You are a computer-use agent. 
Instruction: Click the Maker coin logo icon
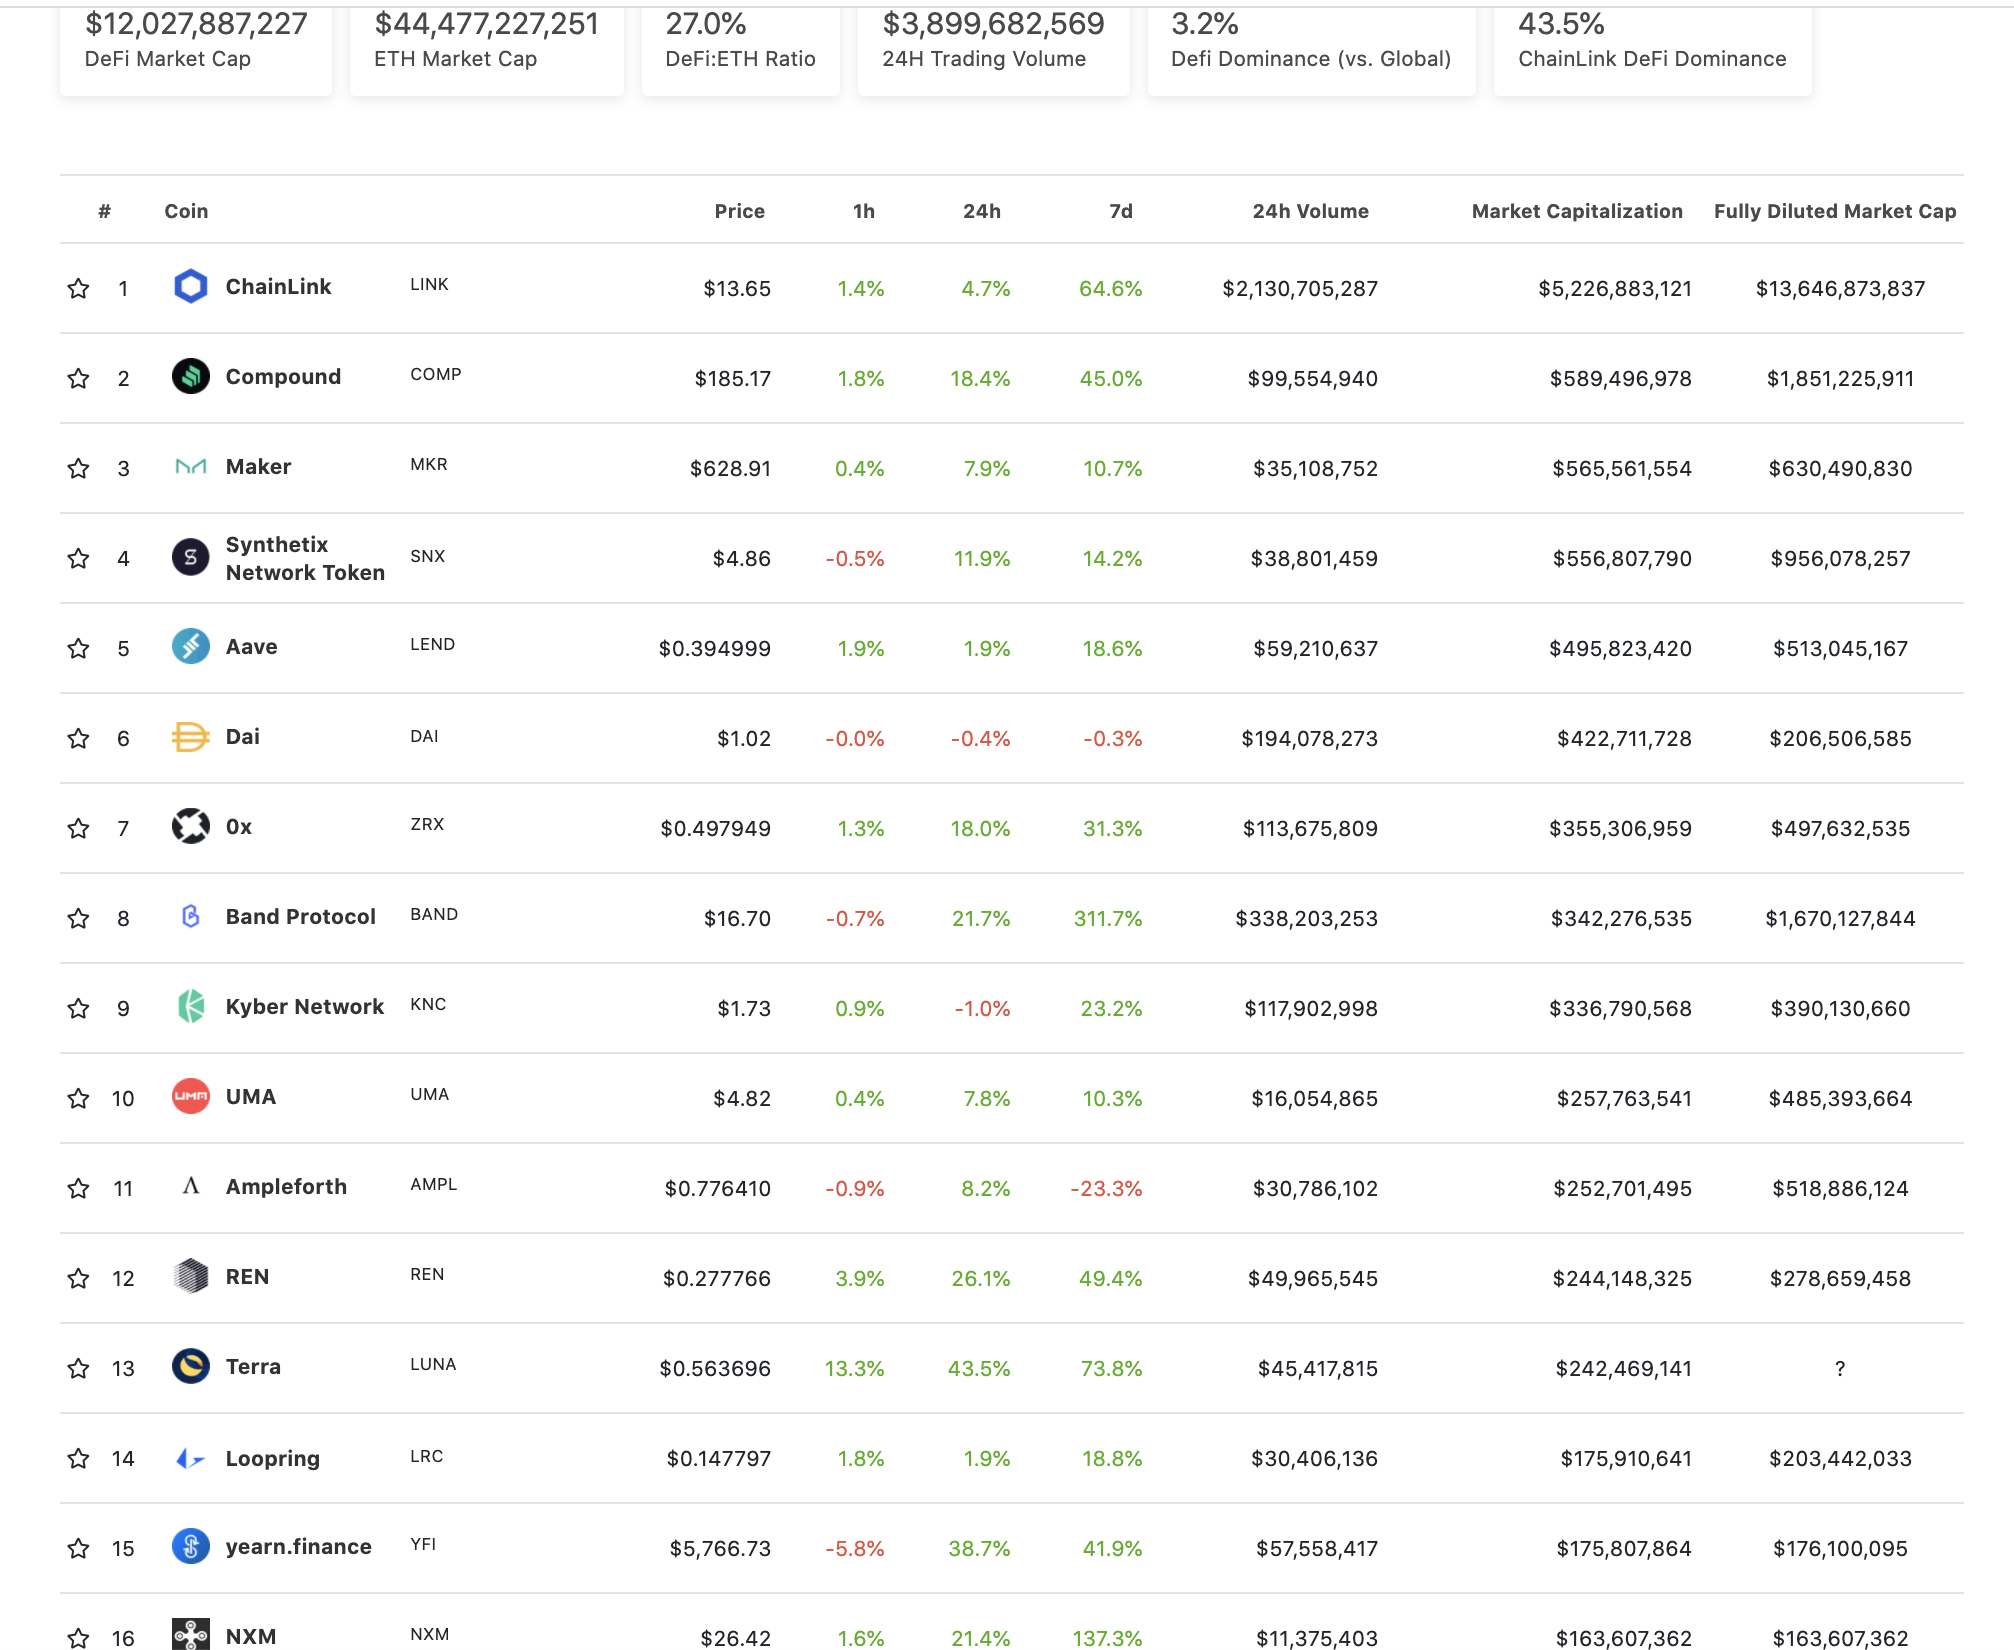(x=190, y=467)
